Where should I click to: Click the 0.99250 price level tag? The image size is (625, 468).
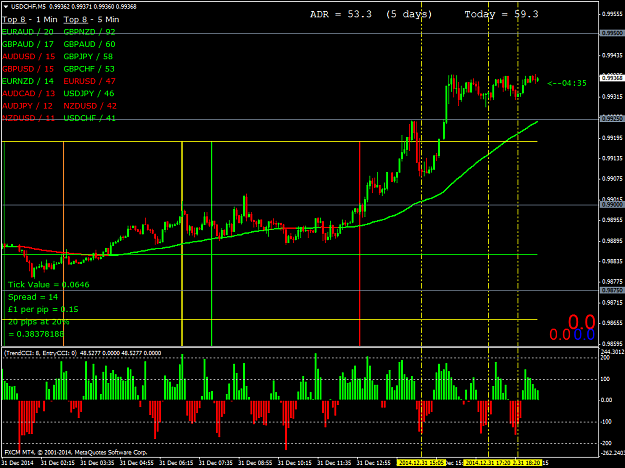pyautogui.click(x=611, y=119)
